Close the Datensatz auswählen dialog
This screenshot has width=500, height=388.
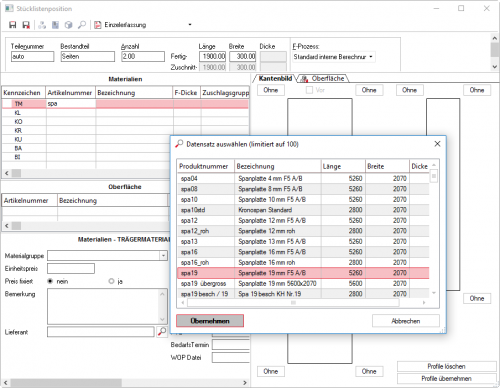pos(437,144)
